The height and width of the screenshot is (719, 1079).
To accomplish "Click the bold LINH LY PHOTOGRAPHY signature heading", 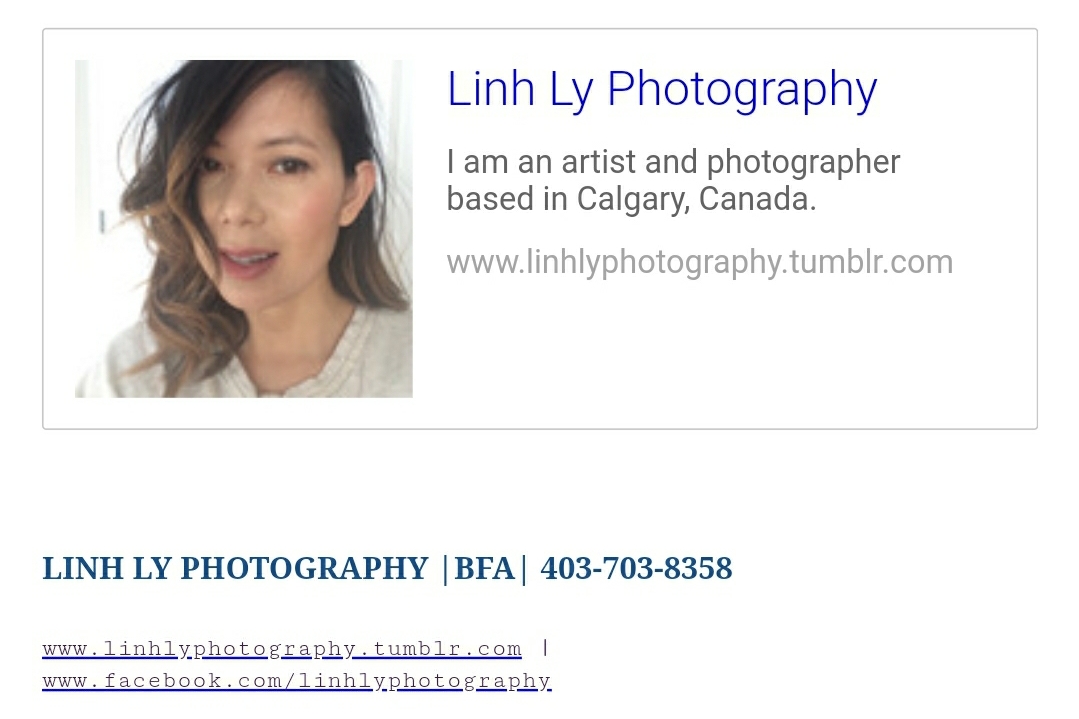I will pos(235,569).
